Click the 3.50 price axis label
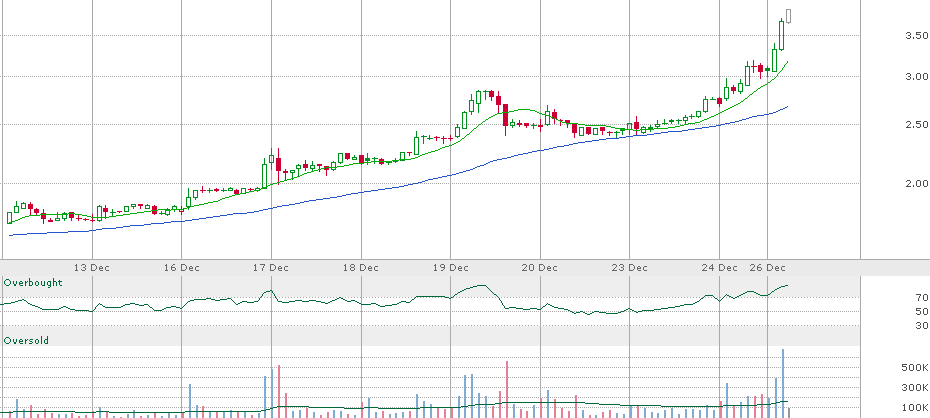Screen dimensions: 930x418 (x=916, y=36)
